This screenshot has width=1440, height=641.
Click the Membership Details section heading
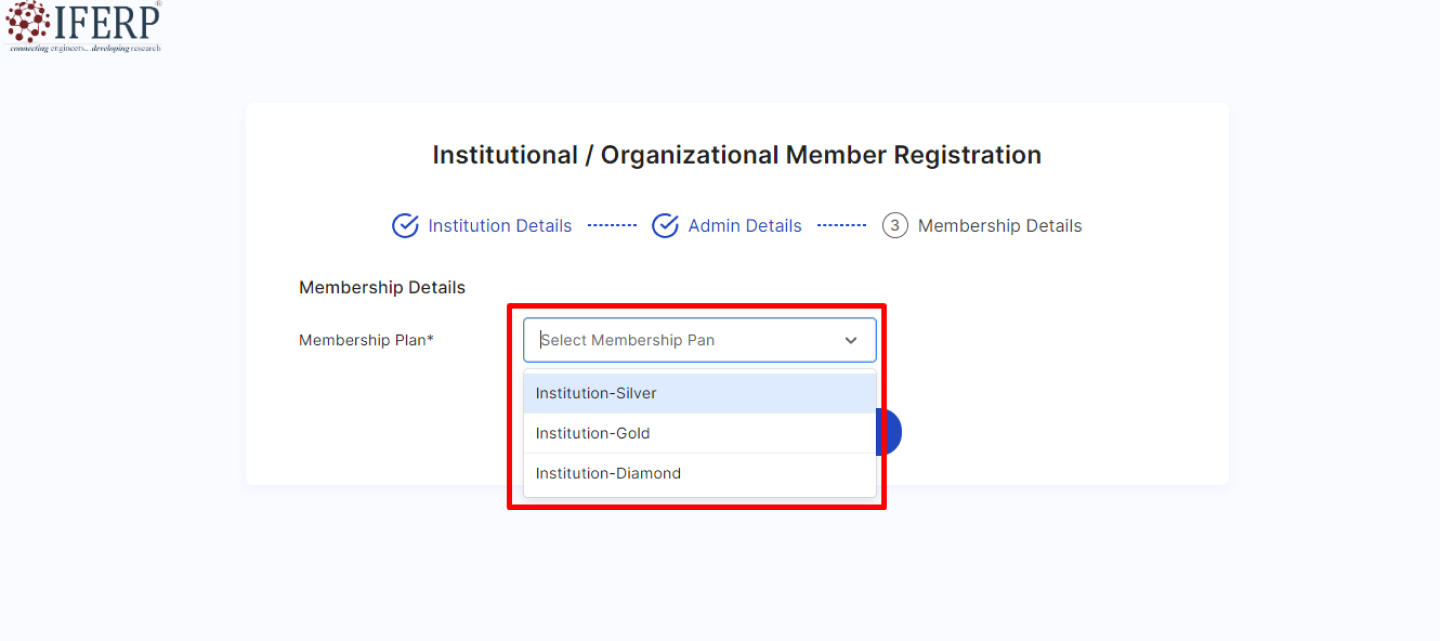point(382,287)
